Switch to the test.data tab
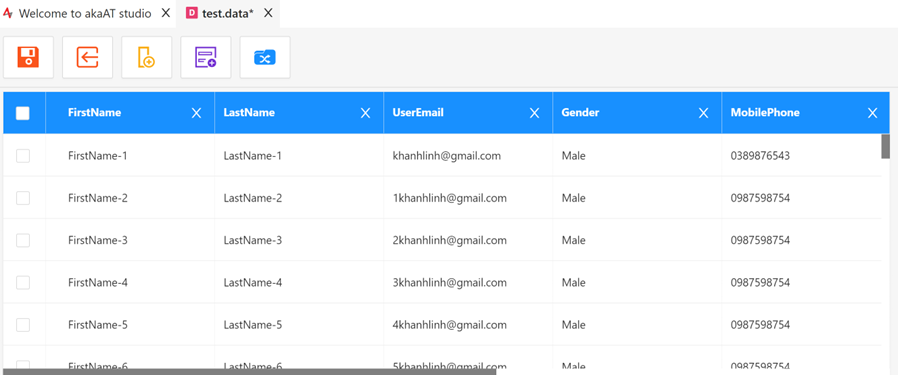 228,14
